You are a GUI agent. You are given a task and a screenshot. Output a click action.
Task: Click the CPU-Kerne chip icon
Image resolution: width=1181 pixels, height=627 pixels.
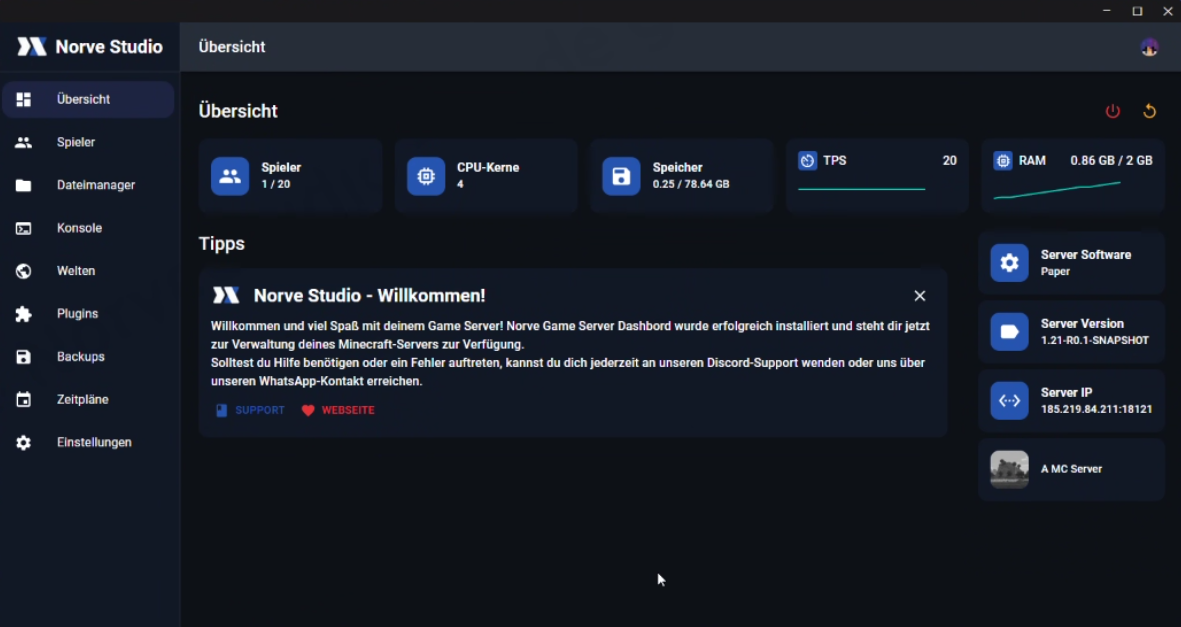coord(426,176)
